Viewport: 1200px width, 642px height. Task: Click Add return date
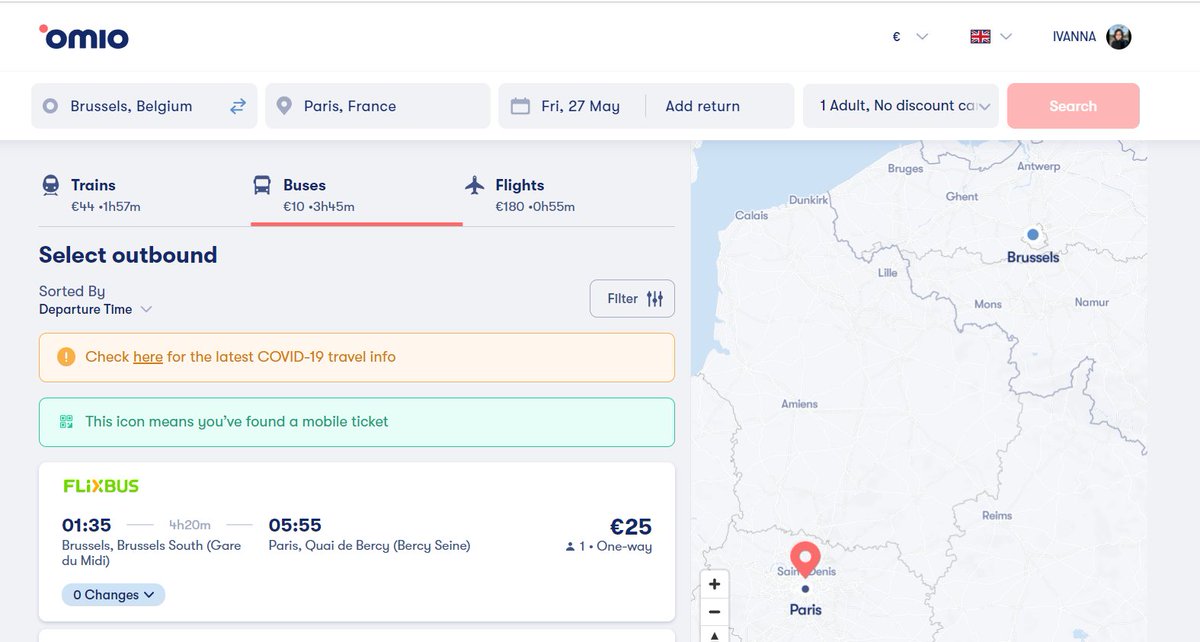click(x=703, y=106)
